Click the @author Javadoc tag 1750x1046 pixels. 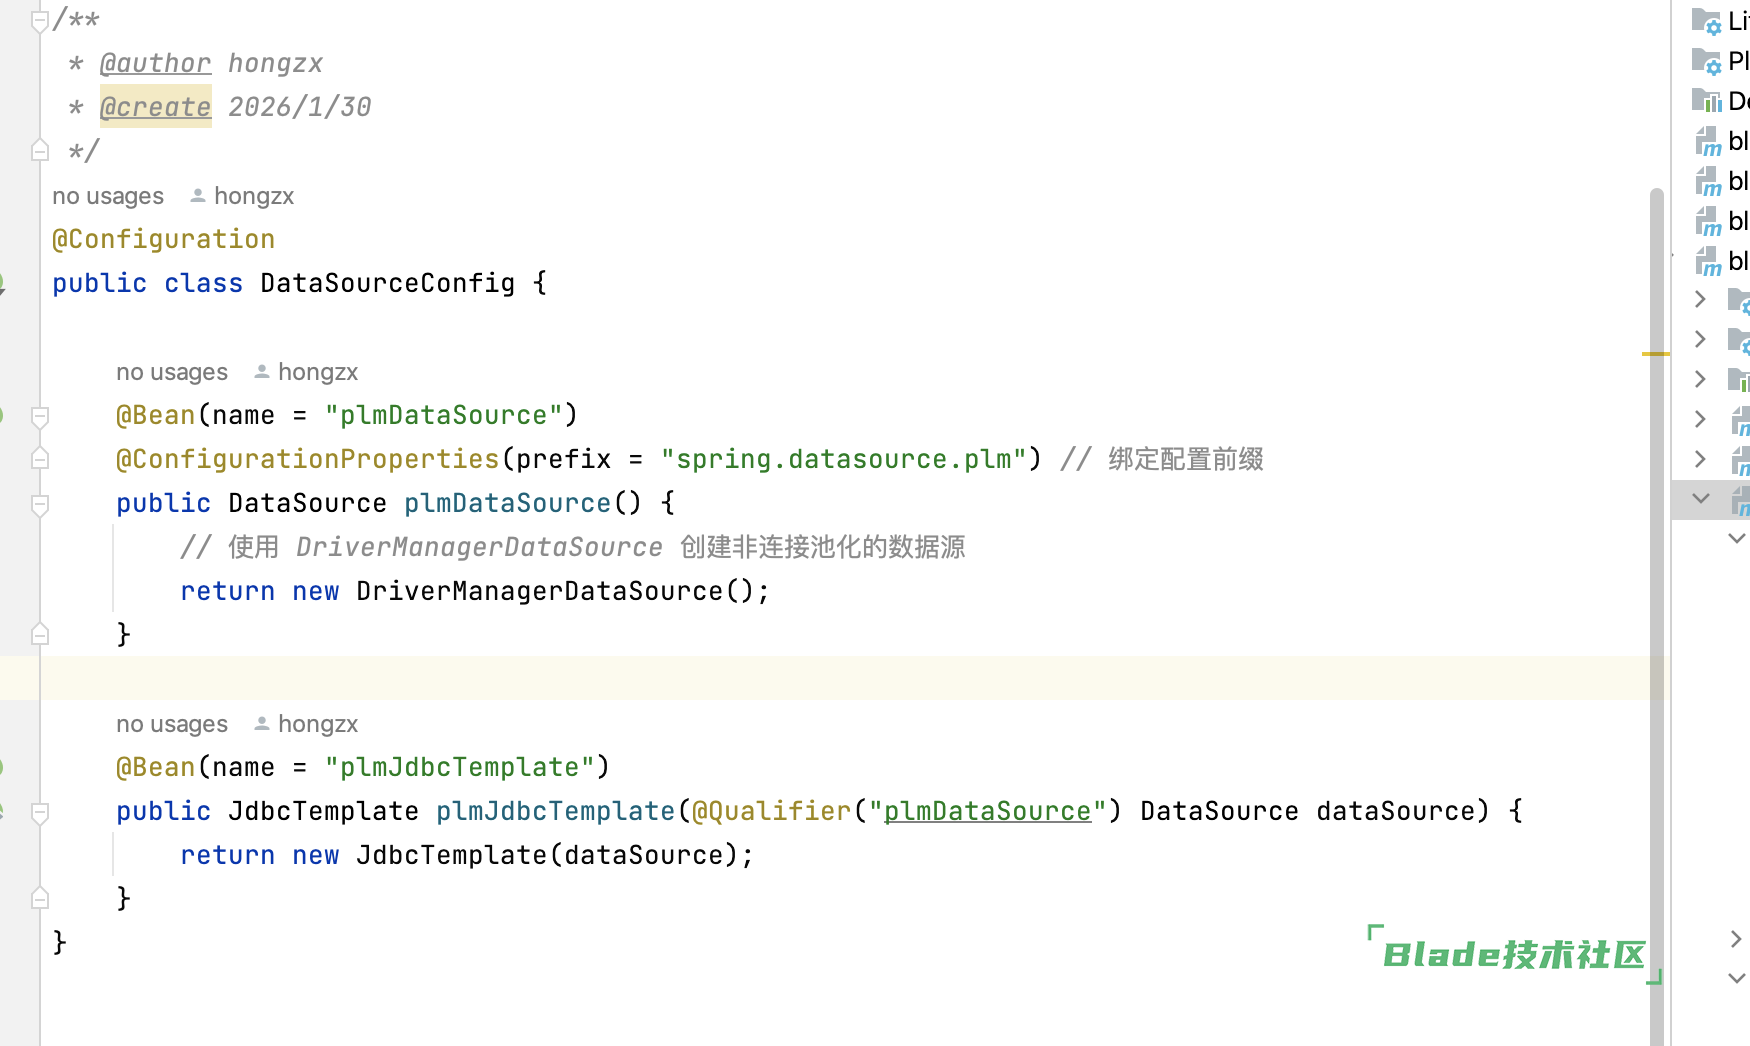point(155,63)
